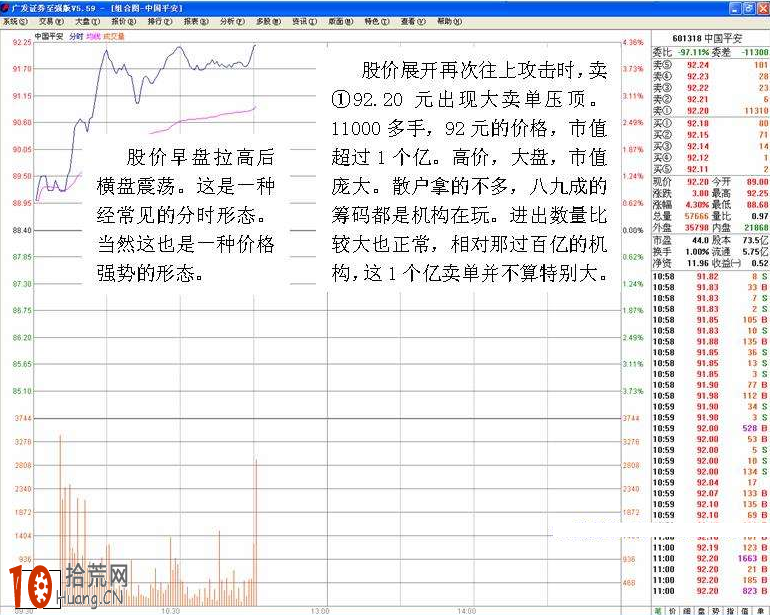Open the 排行 menu
Viewport: 770px width, 615px height.
pyautogui.click(x=160, y=22)
